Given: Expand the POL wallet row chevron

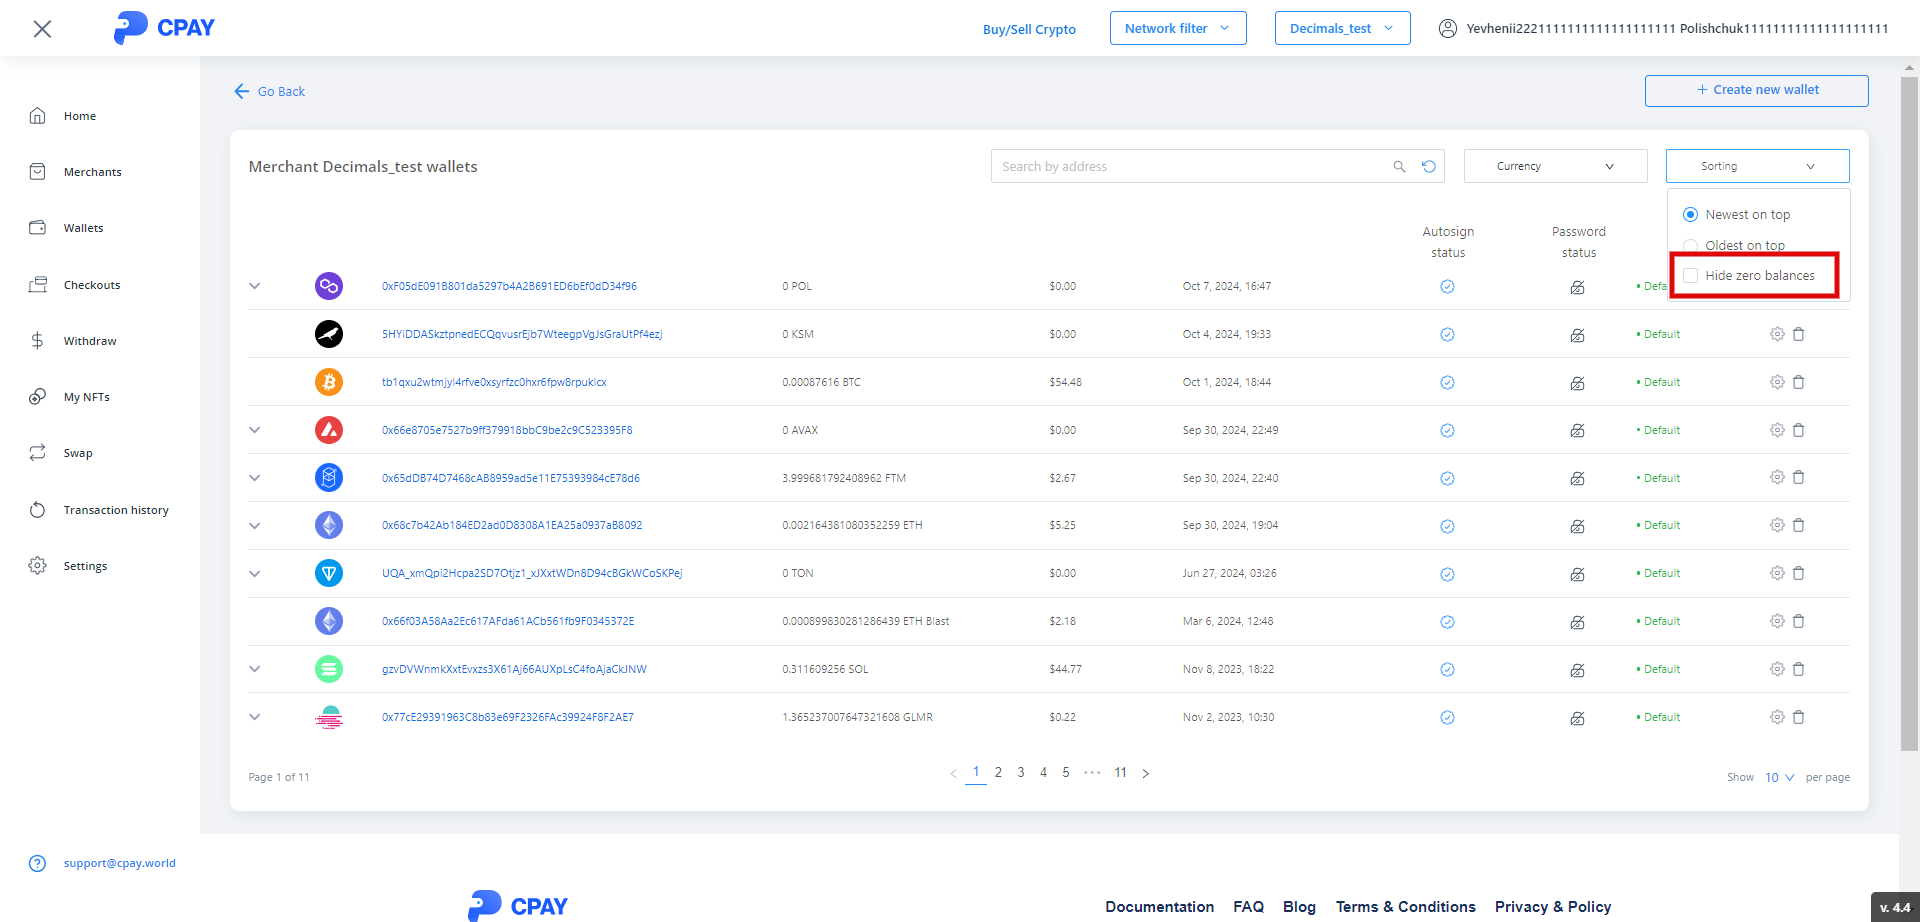Looking at the screenshot, I should 255,286.
